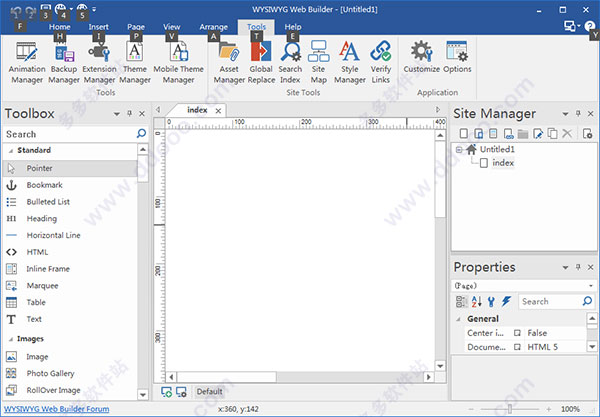This screenshot has height=417, width=600.
Task: Open the Asset Manager
Action: (x=229, y=63)
